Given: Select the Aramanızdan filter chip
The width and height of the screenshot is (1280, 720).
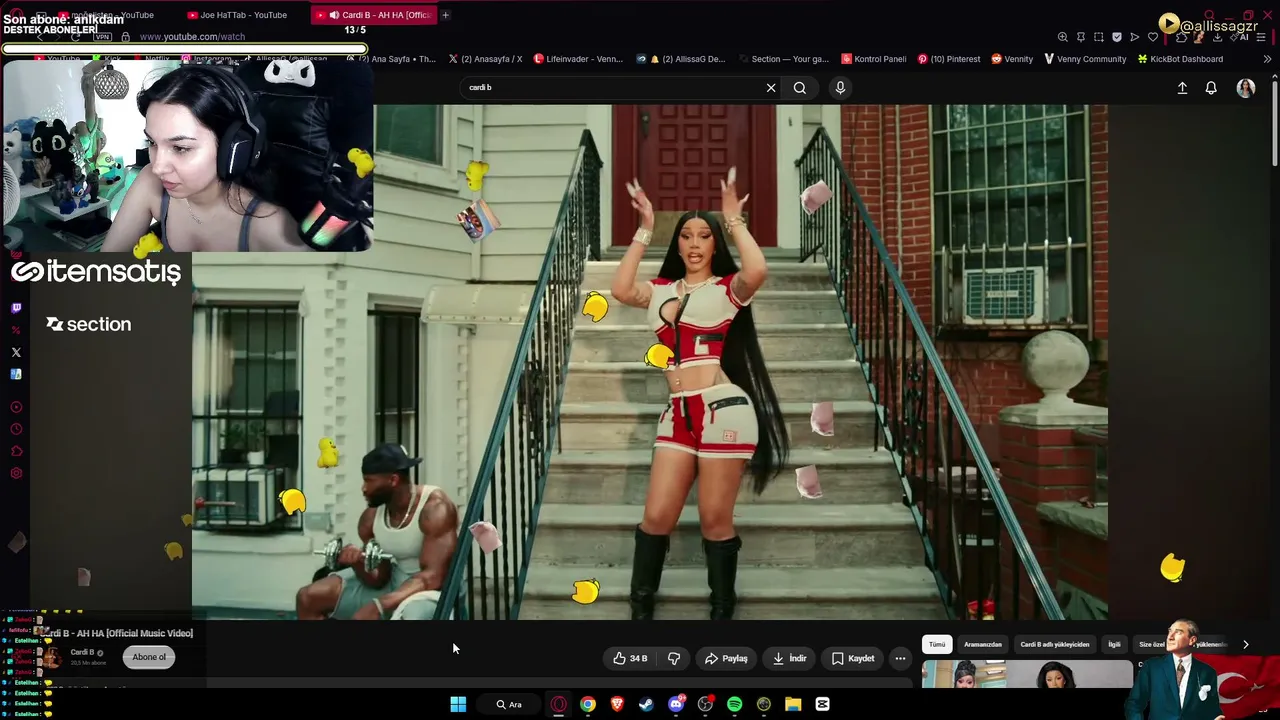Looking at the screenshot, I should [x=983, y=645].
